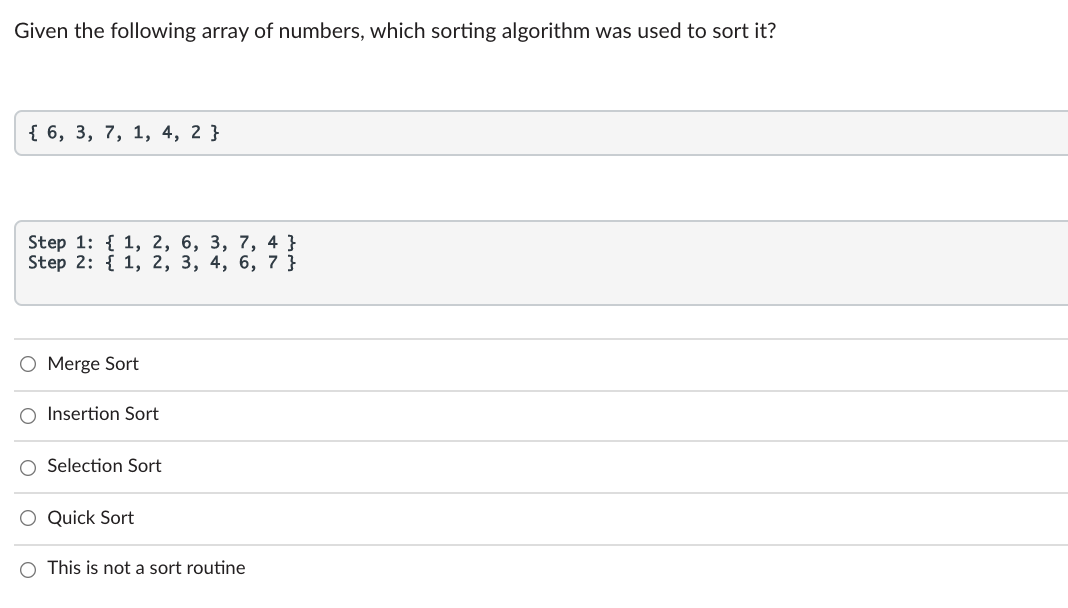The image size is (1068, 608).
Task: Click the sorted array in Step 2
Action: pyautogui.click(x=200, y=263)
